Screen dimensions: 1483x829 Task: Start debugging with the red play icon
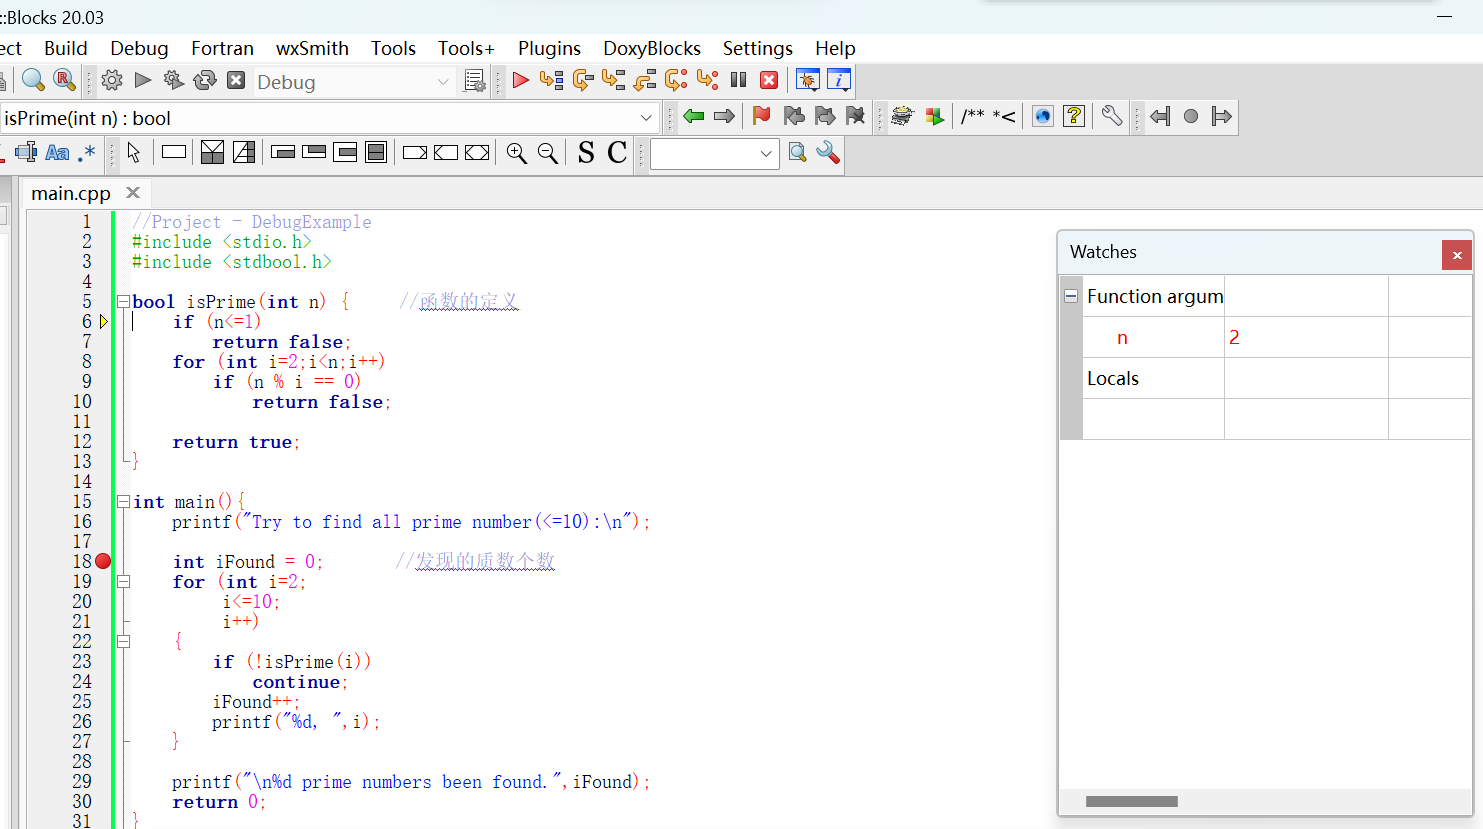pos(520,80)
